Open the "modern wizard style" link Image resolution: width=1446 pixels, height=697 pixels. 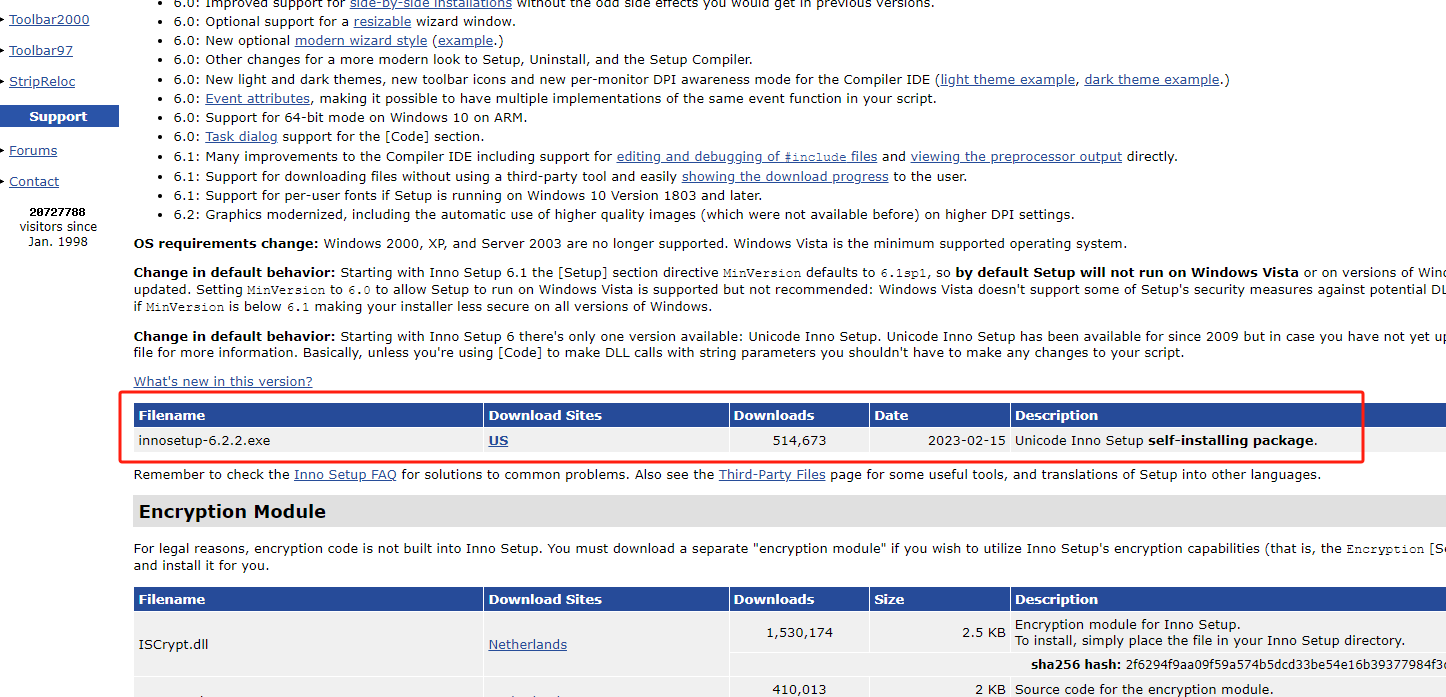click(361, 41)
